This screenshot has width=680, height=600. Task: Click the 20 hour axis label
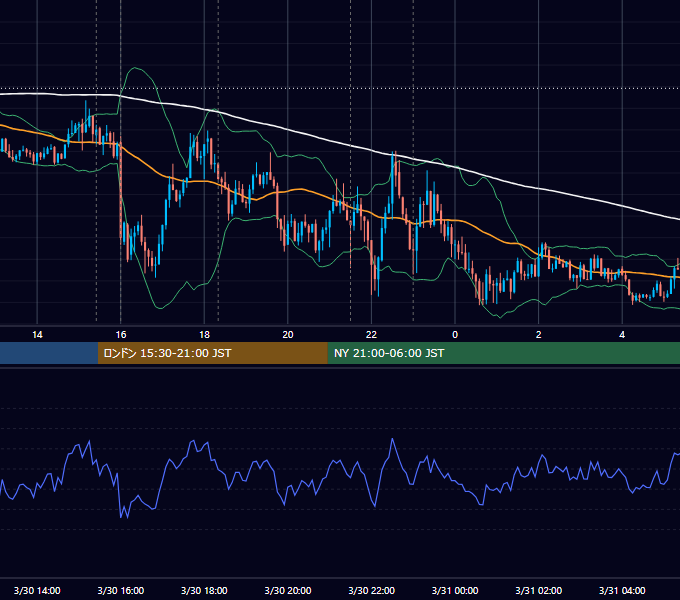(x=288, y=335)
